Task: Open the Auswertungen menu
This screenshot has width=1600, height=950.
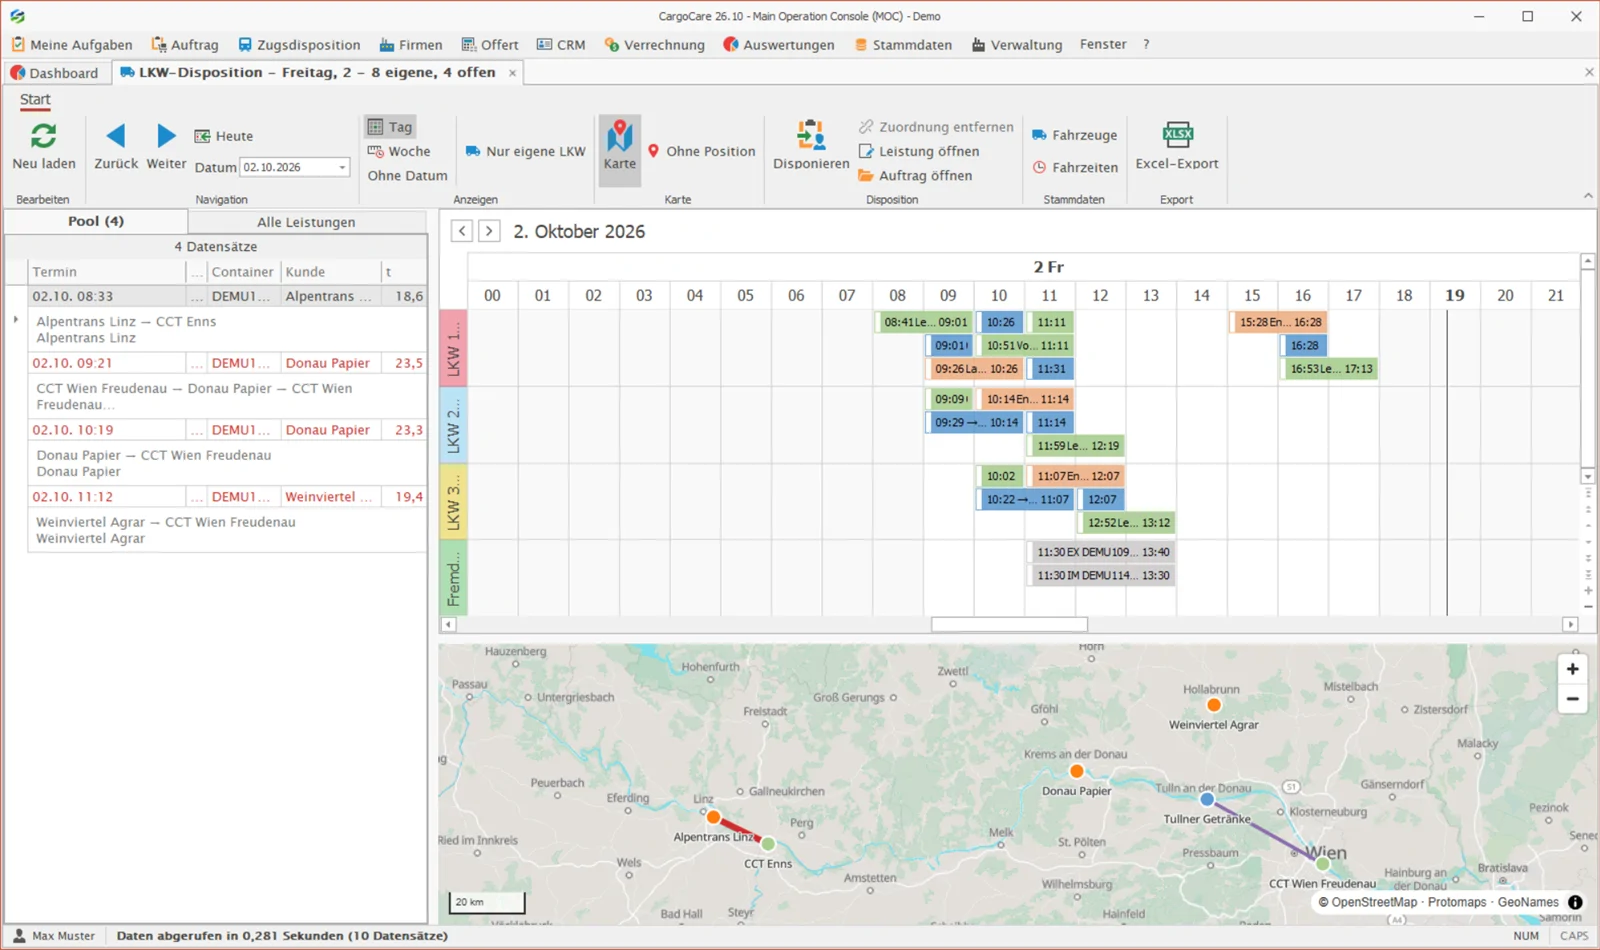Action: [x=778, y=45]
